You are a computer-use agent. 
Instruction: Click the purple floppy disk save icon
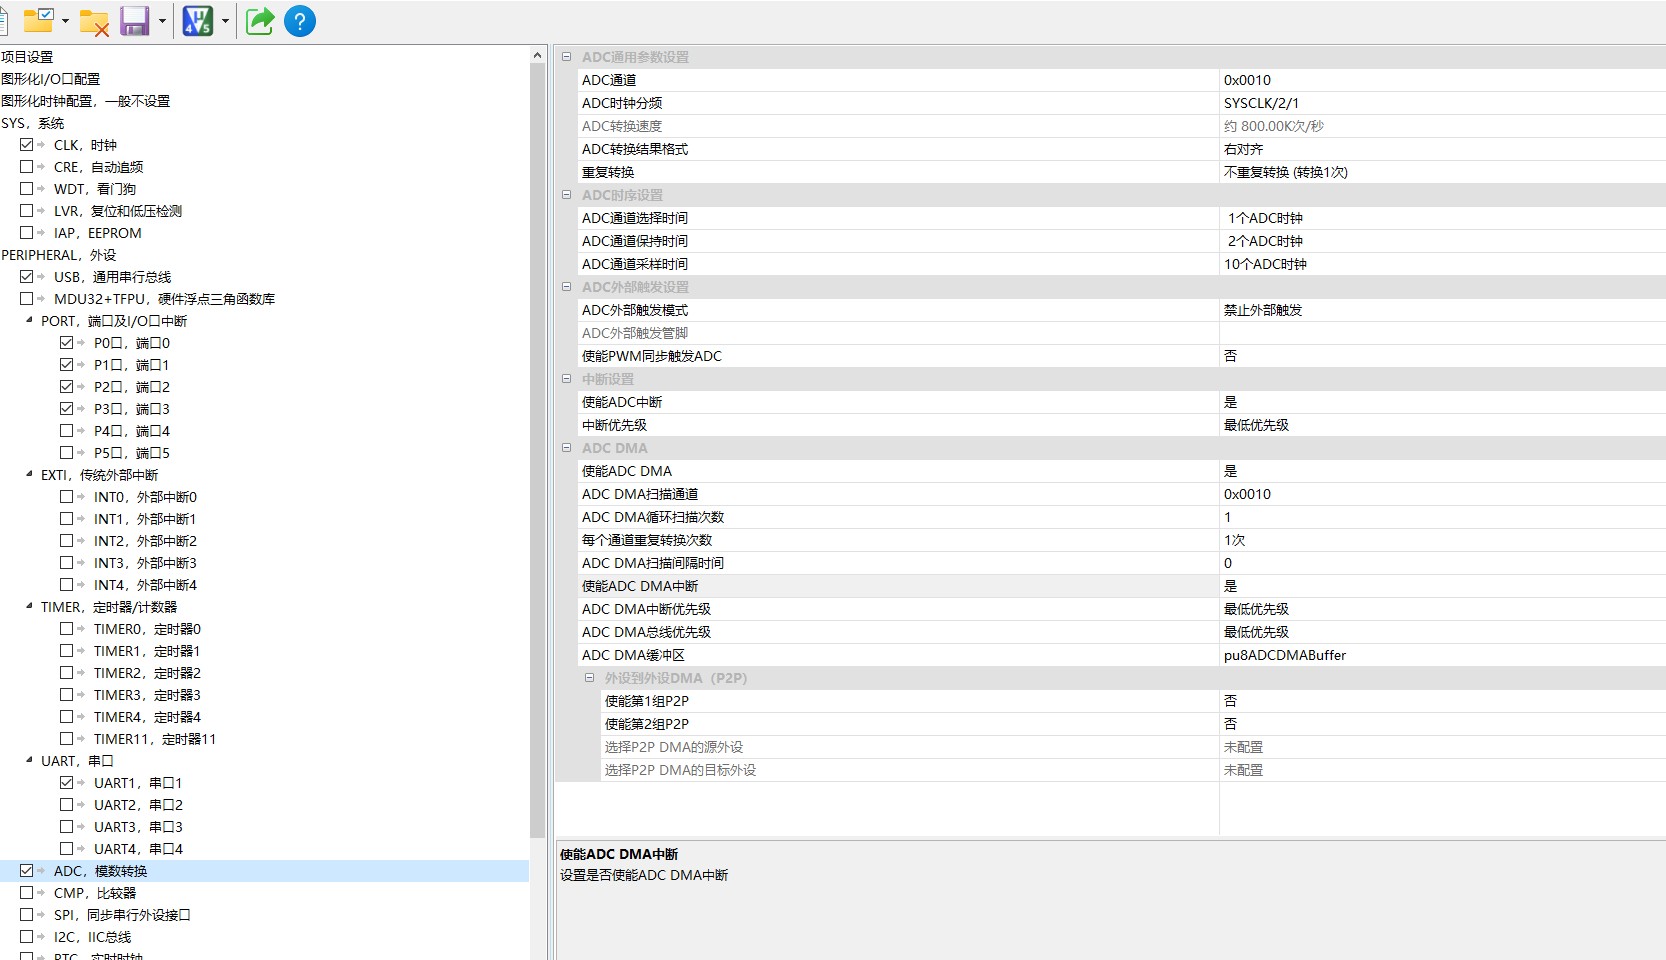[x=134, y=21]
